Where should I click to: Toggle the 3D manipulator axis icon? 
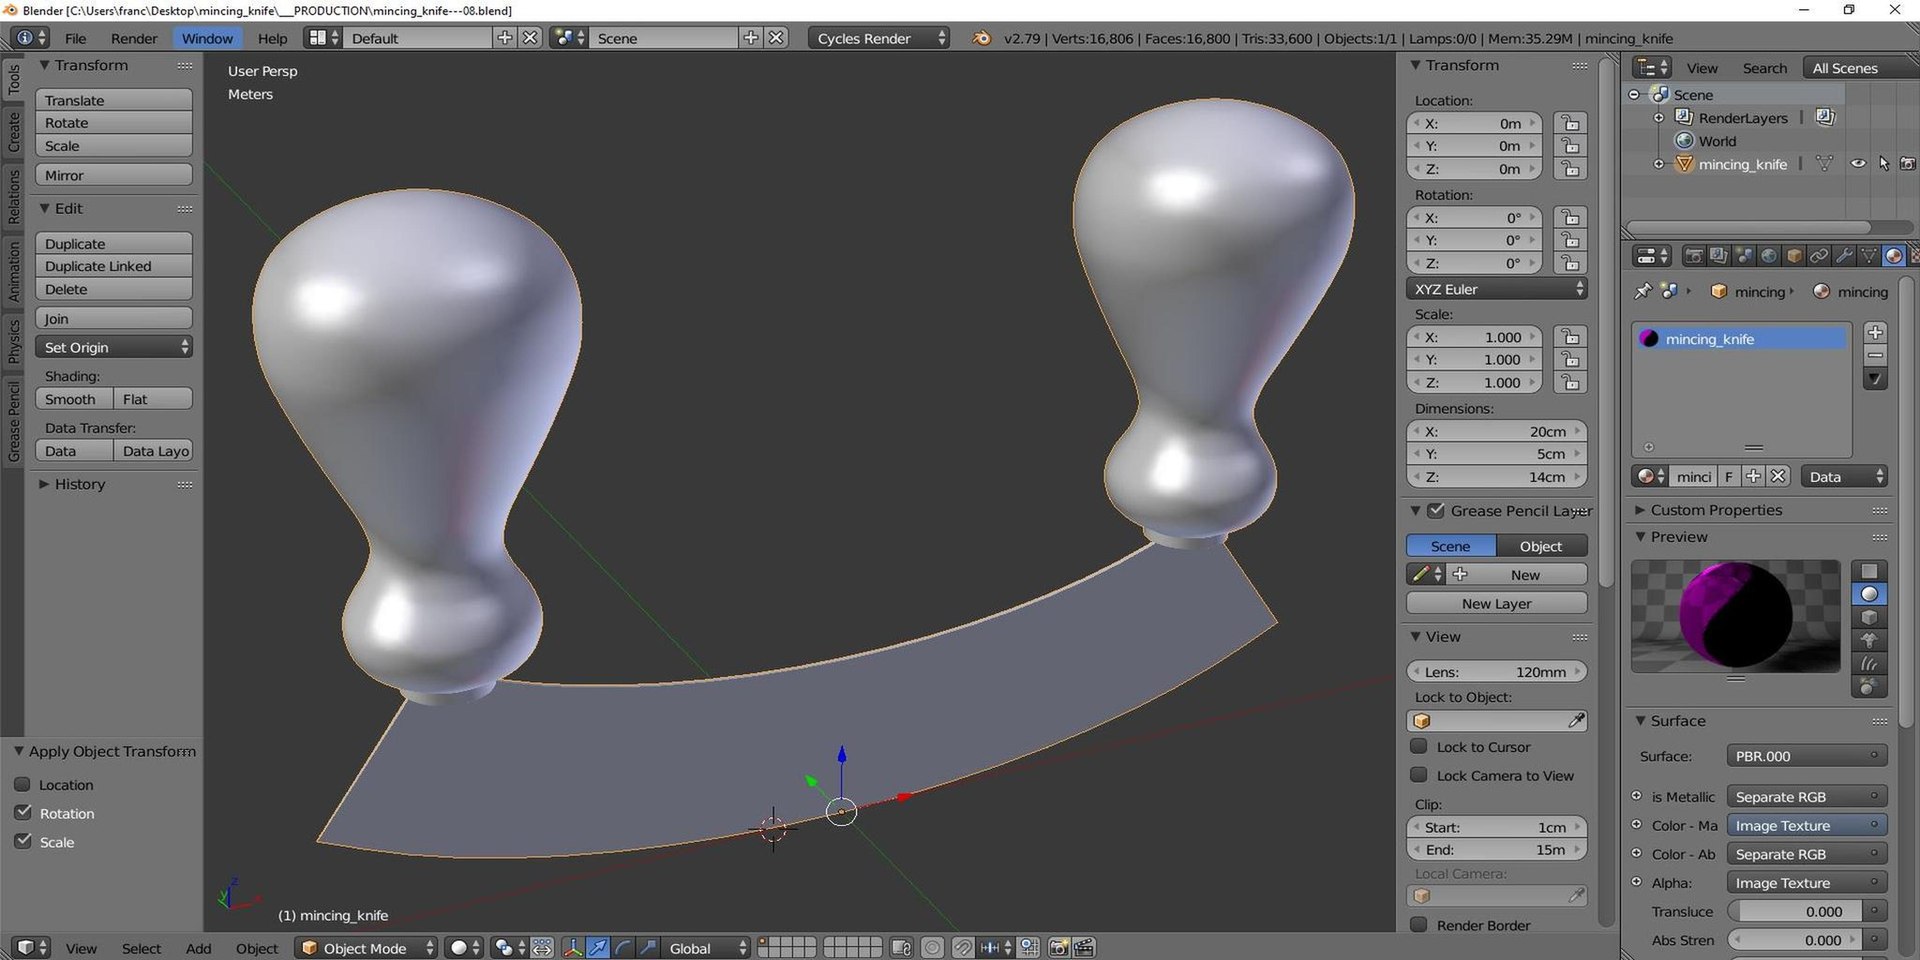coord(573,948)
